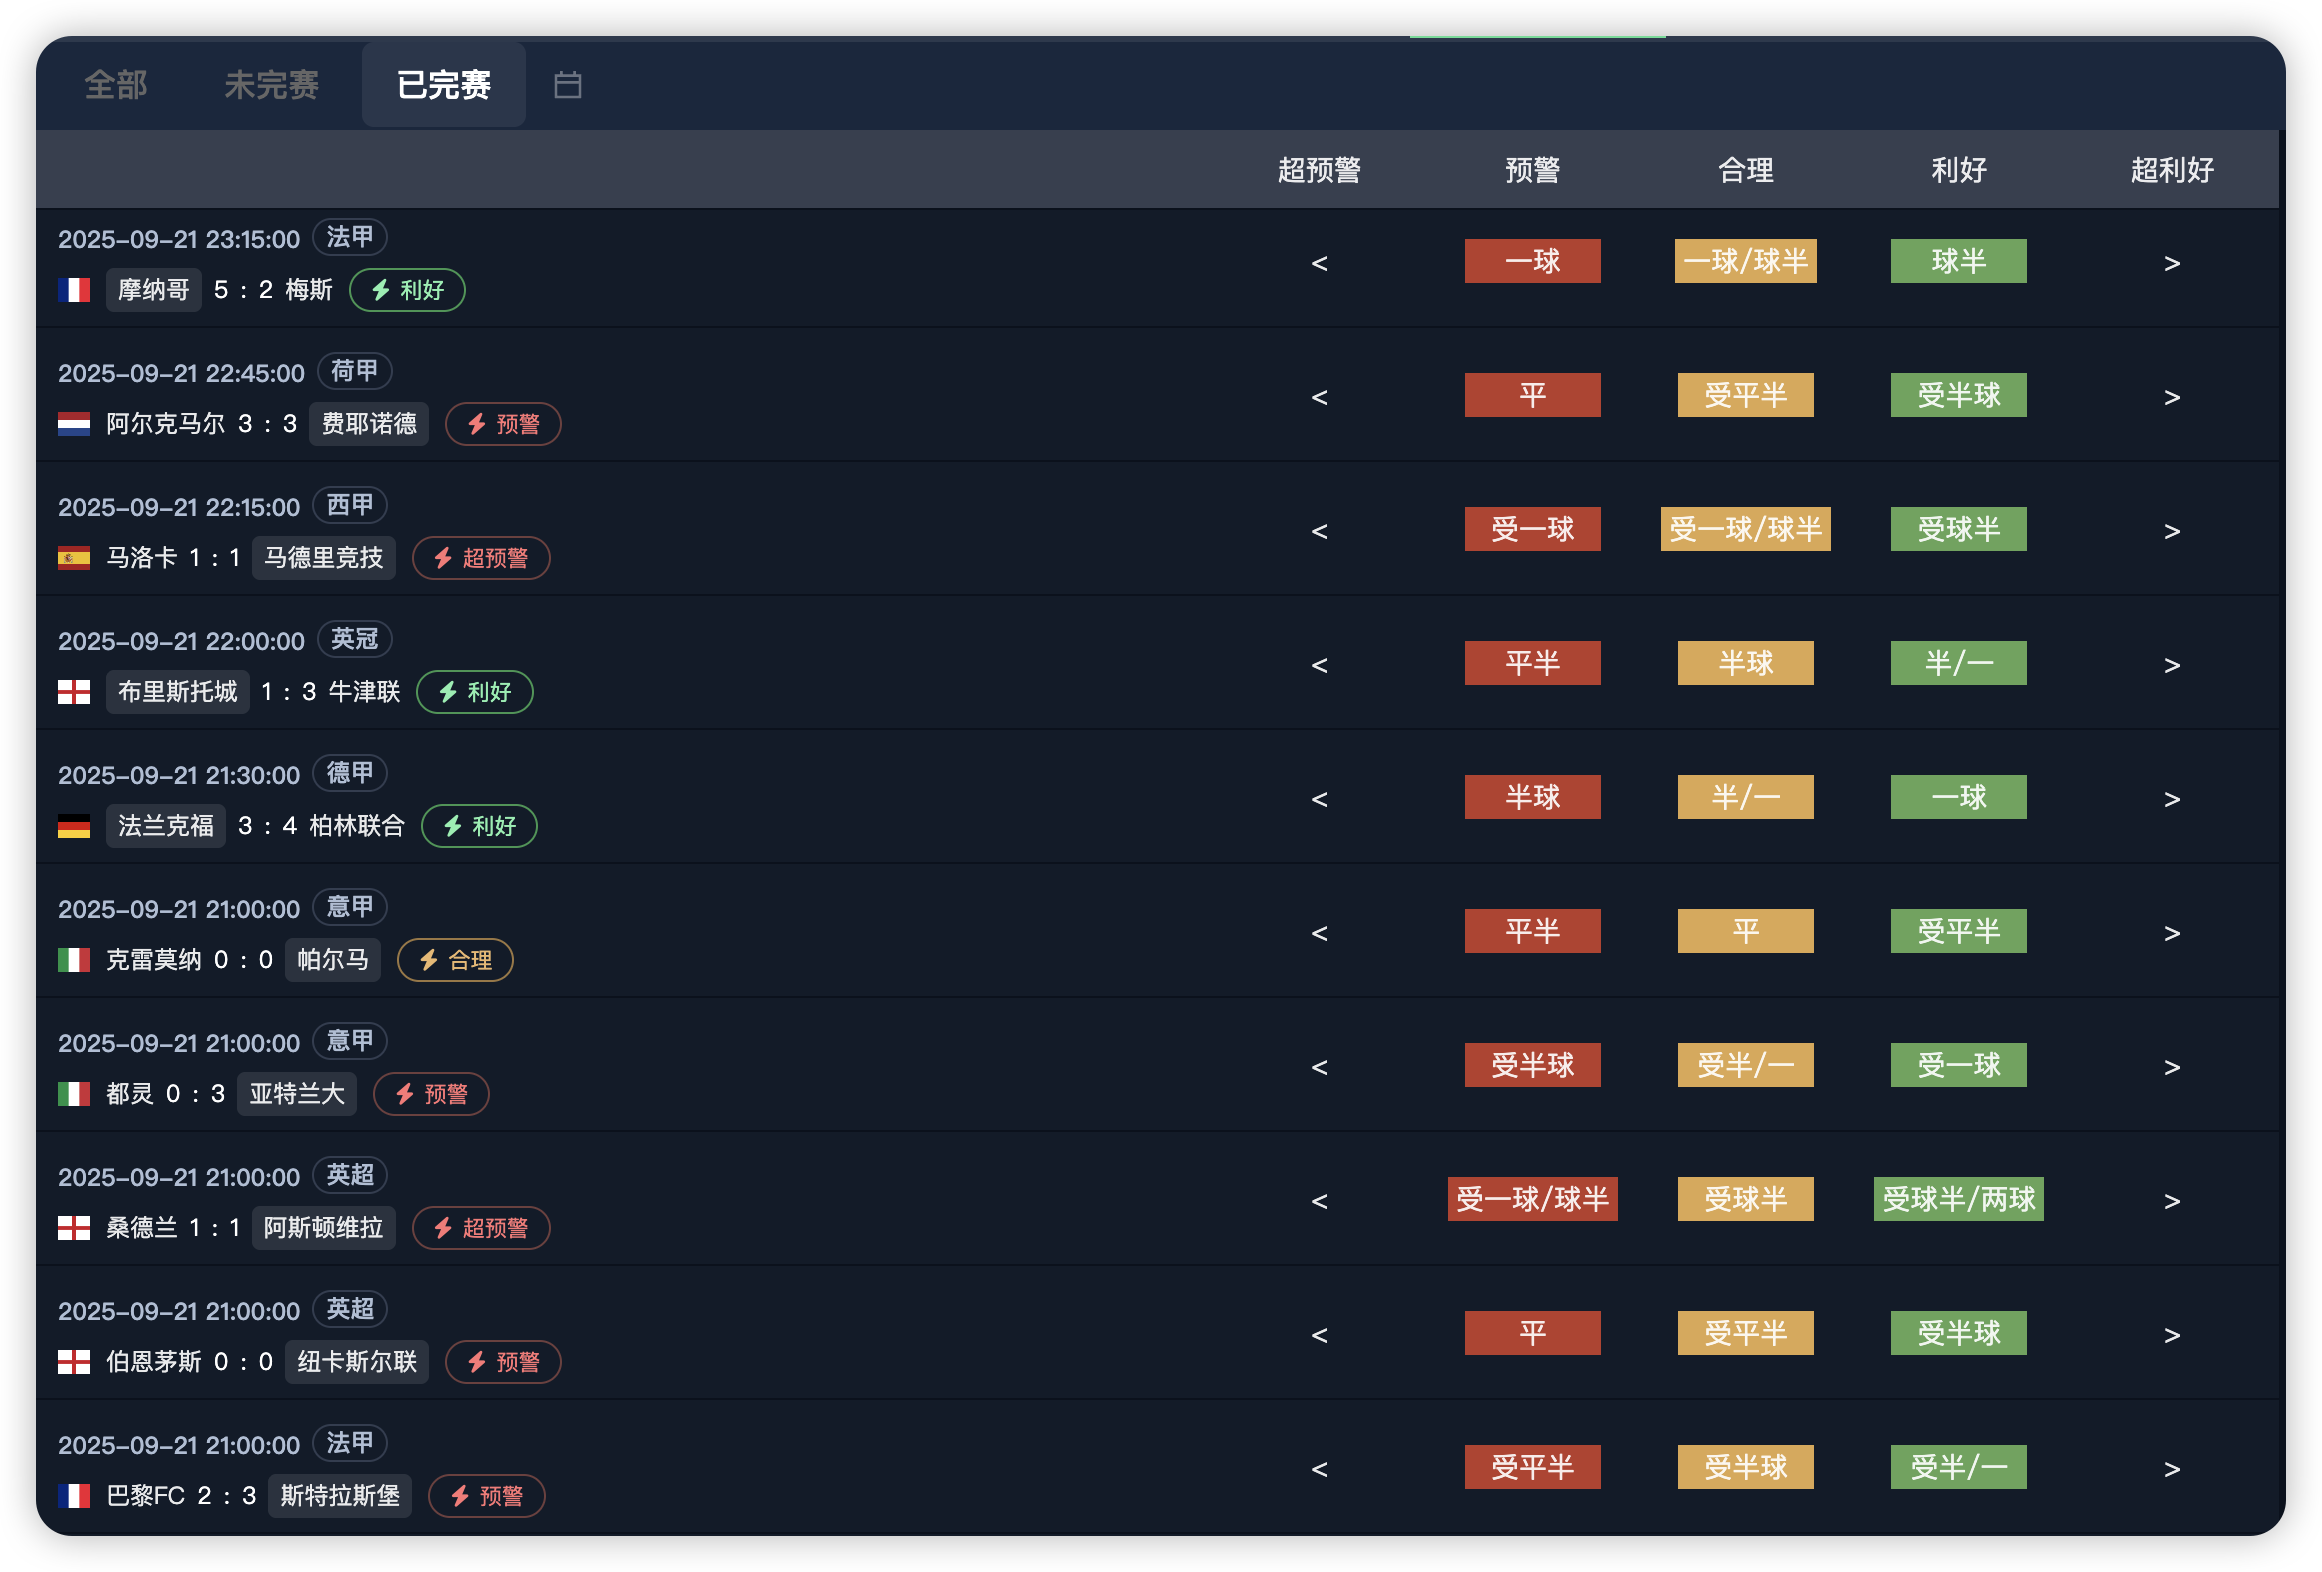
Task: Expand left arrow in 都灵 match row
Action: (x=1319, y=1067)
